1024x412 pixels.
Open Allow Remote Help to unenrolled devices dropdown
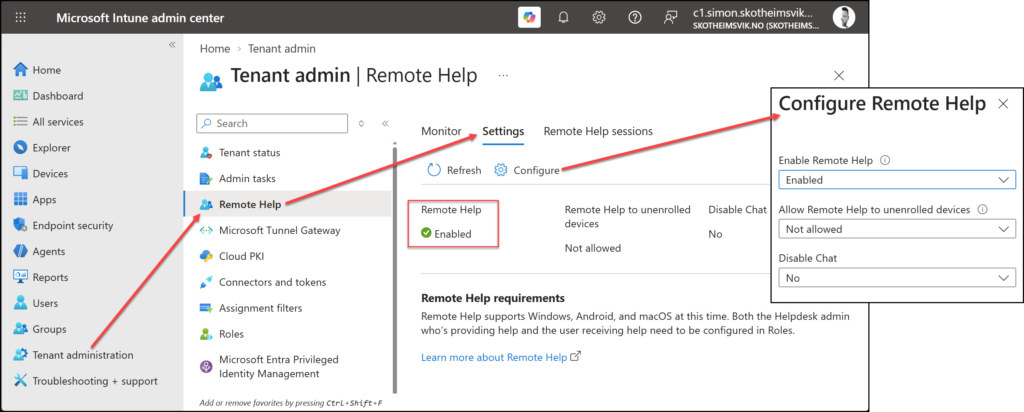click(x=897, y=229)
